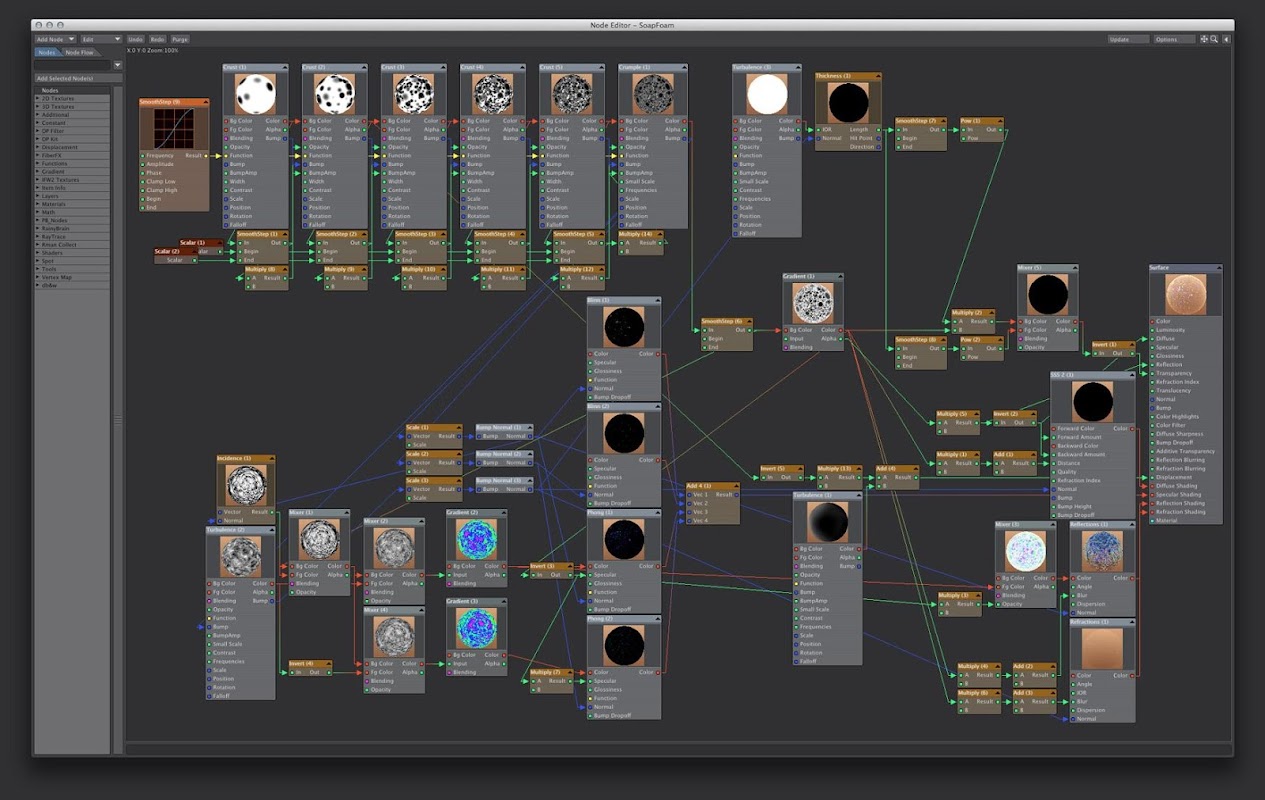Click the Transparency input connector on Surface node
This screenshot has height=800, width=1265.
1152,373
